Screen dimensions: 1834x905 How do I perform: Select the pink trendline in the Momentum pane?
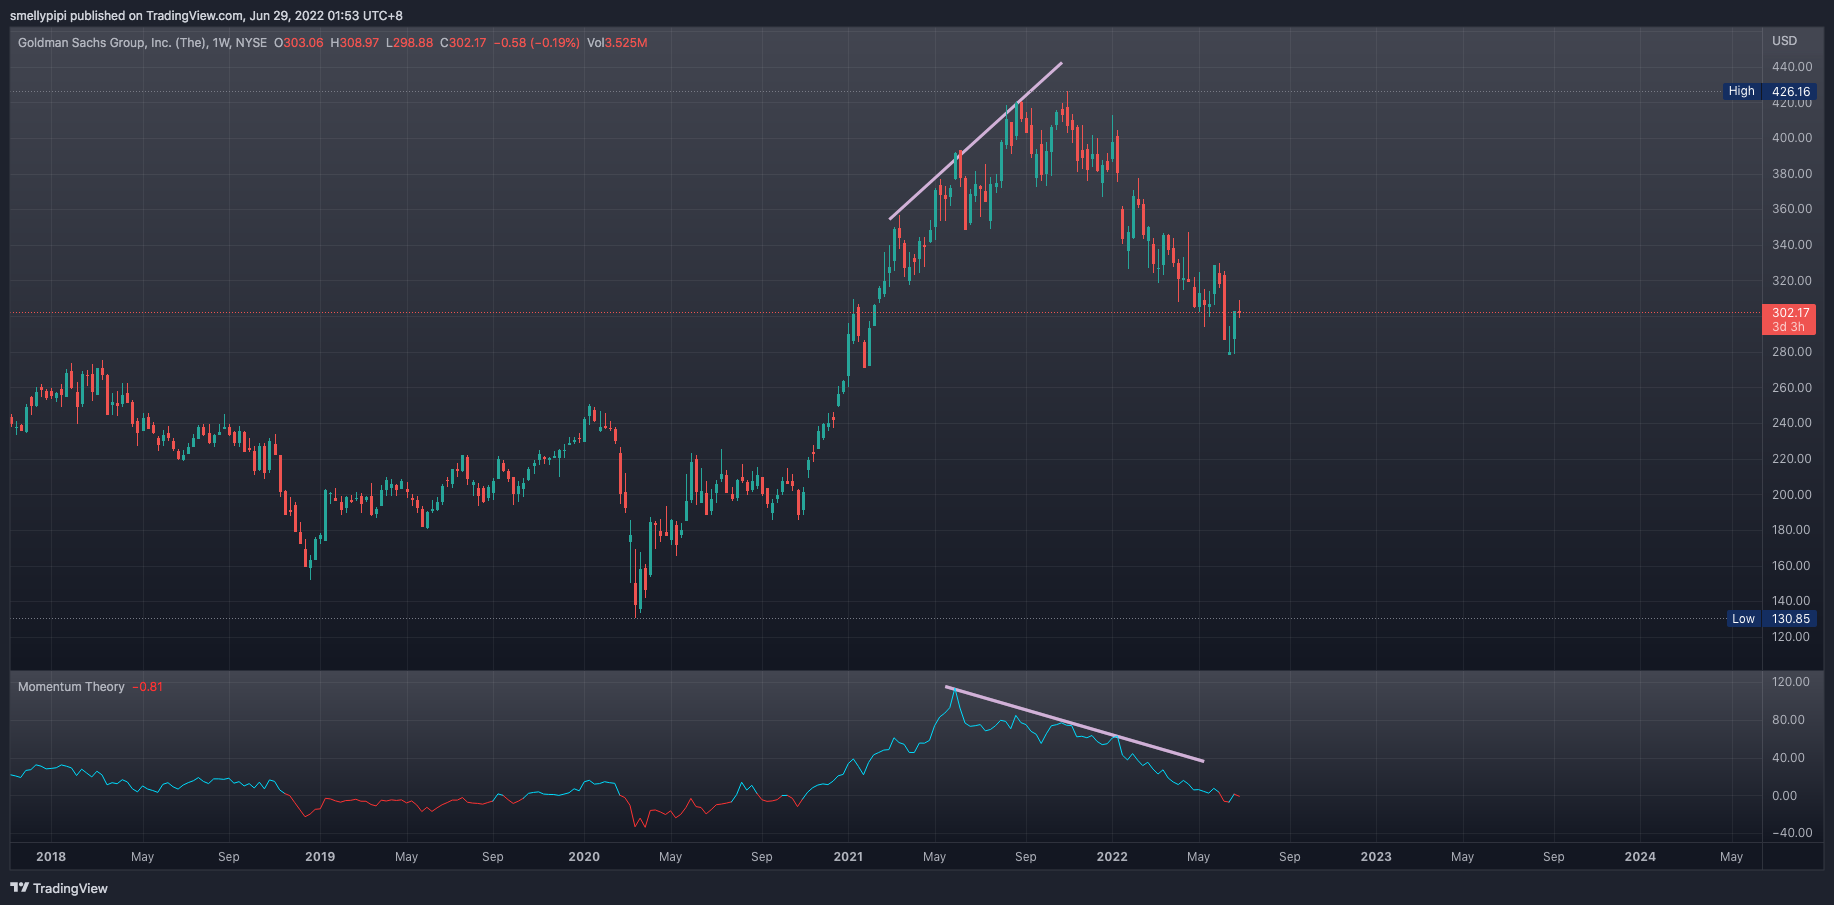(1075, 724)
